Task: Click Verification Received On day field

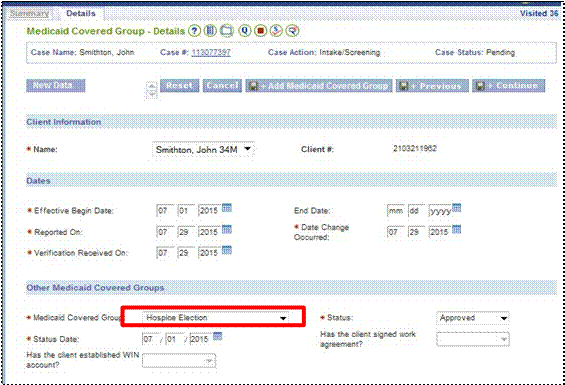Action: pos(186,253)
